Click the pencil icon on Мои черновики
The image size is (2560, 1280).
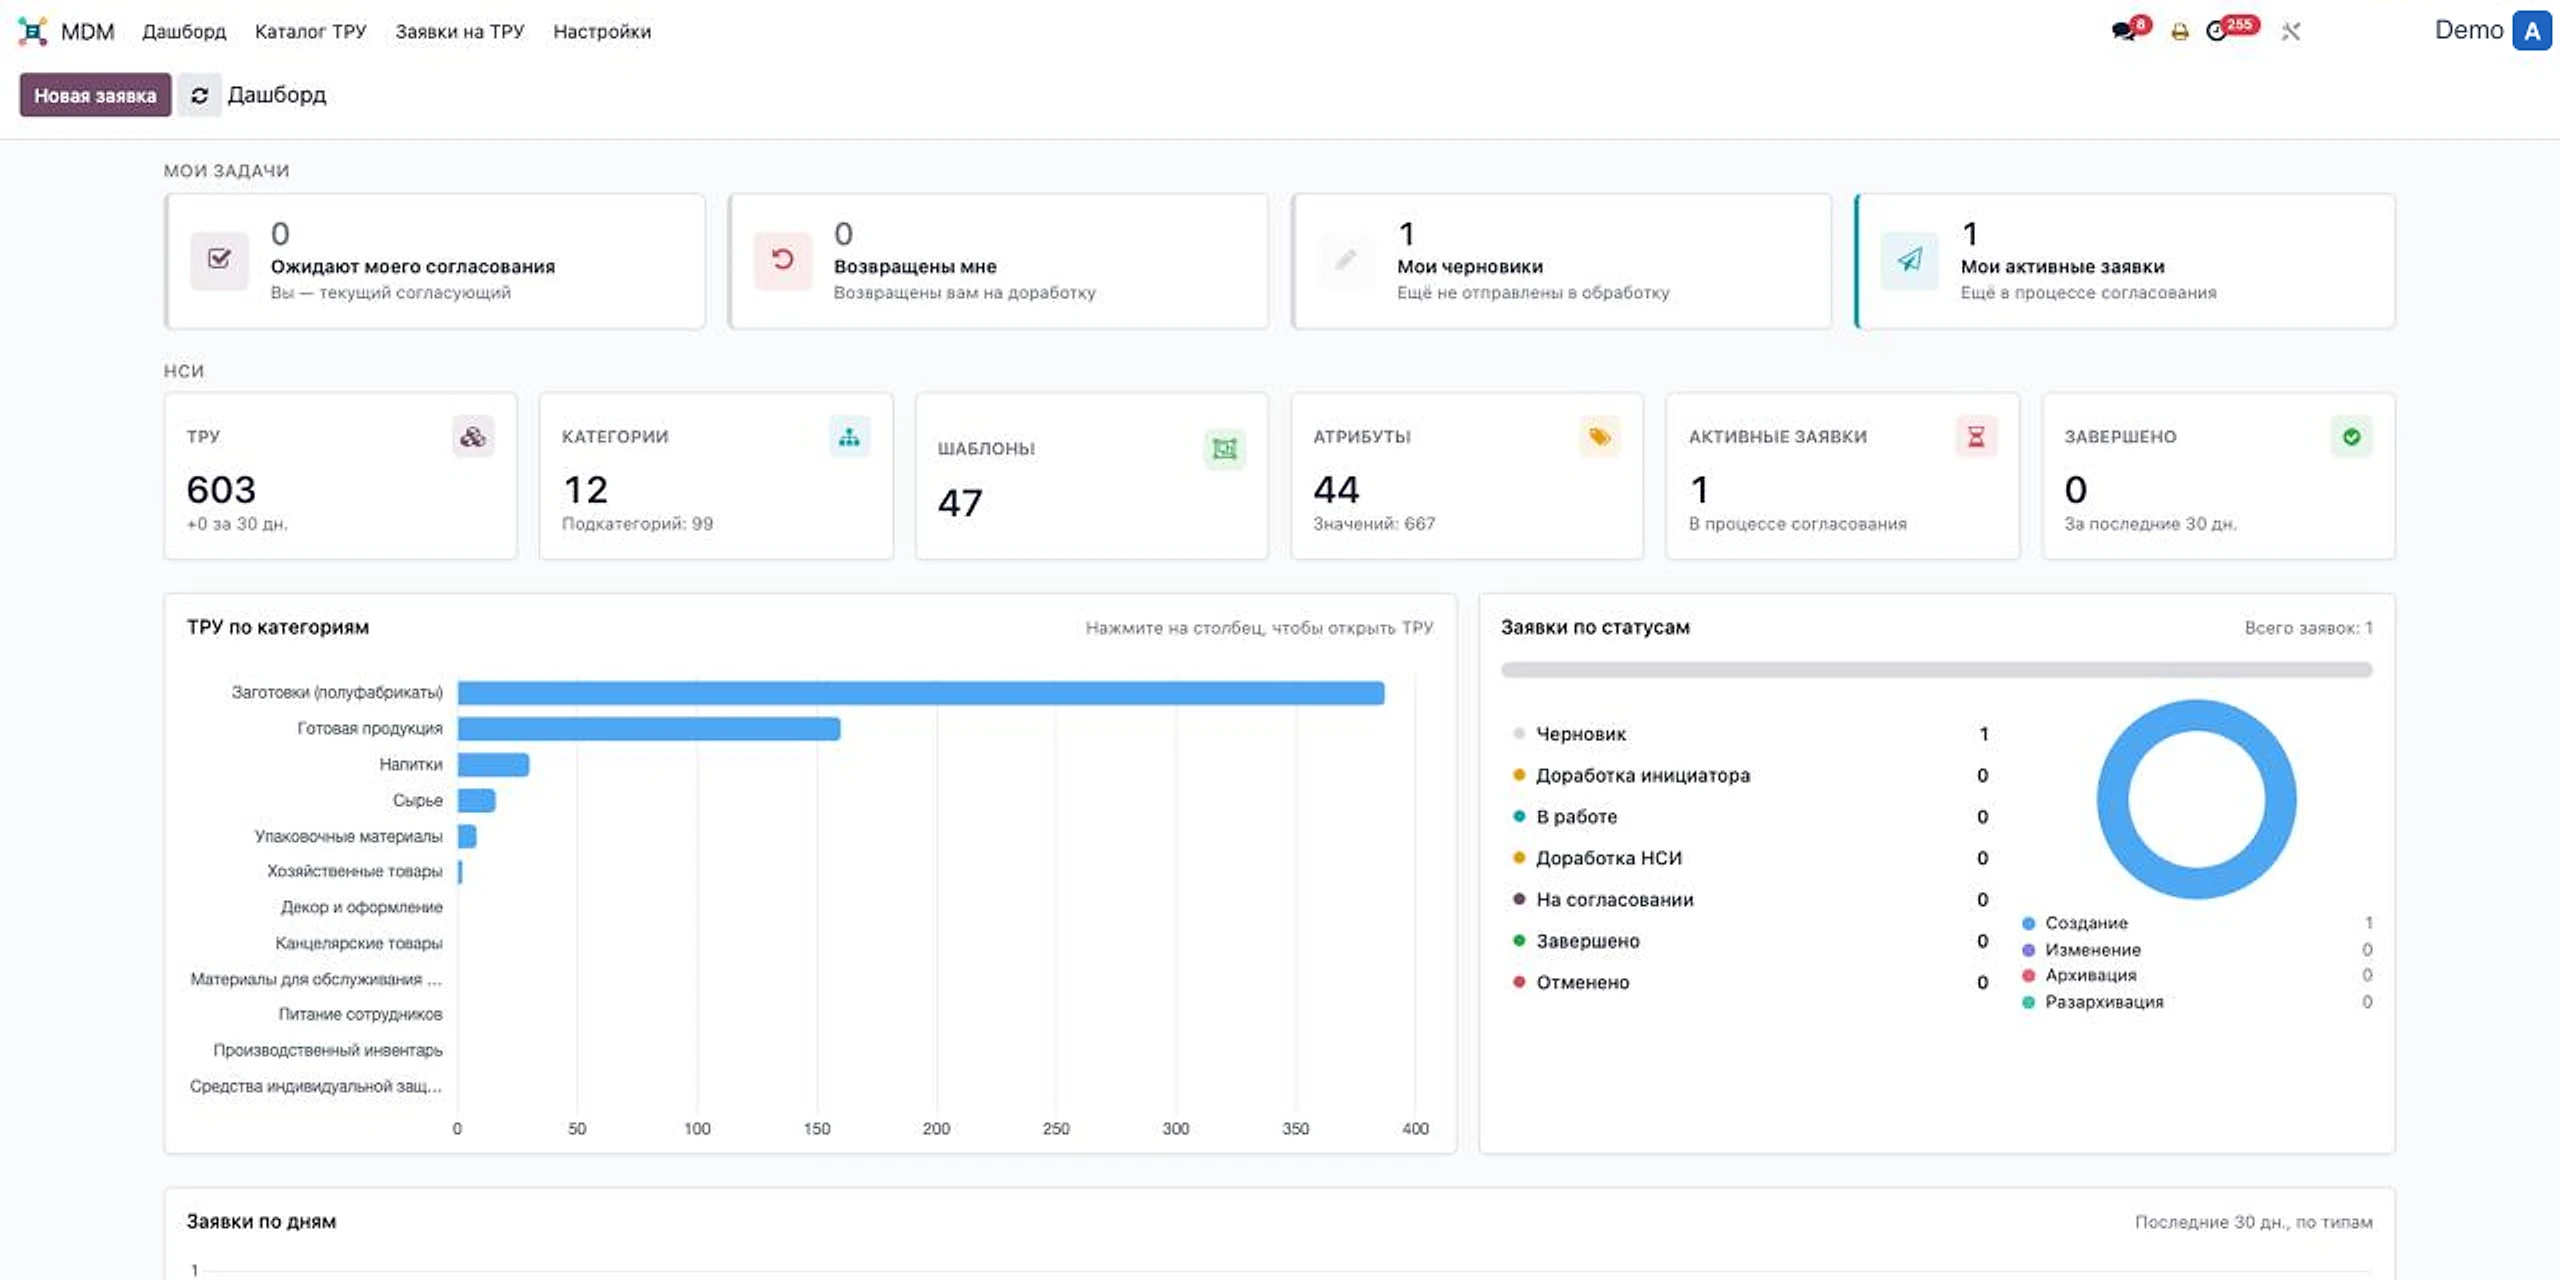click(x=1347, y=260)
